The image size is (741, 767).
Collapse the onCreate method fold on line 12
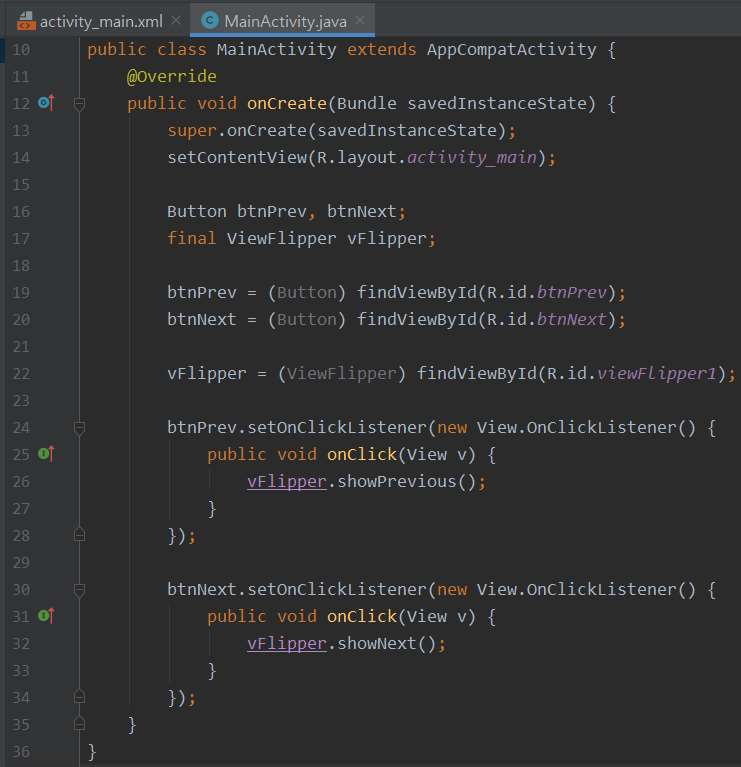pyautogui.click(x=79, y=104)
